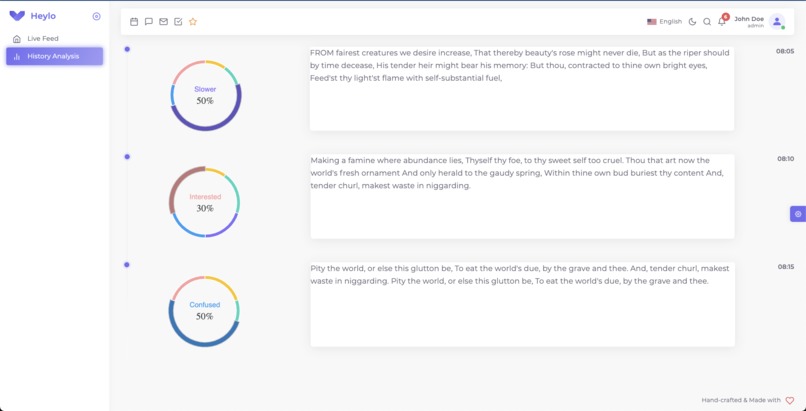
Task: Click the 'Slower' label in first chart
Action: [x=205, y=89]
